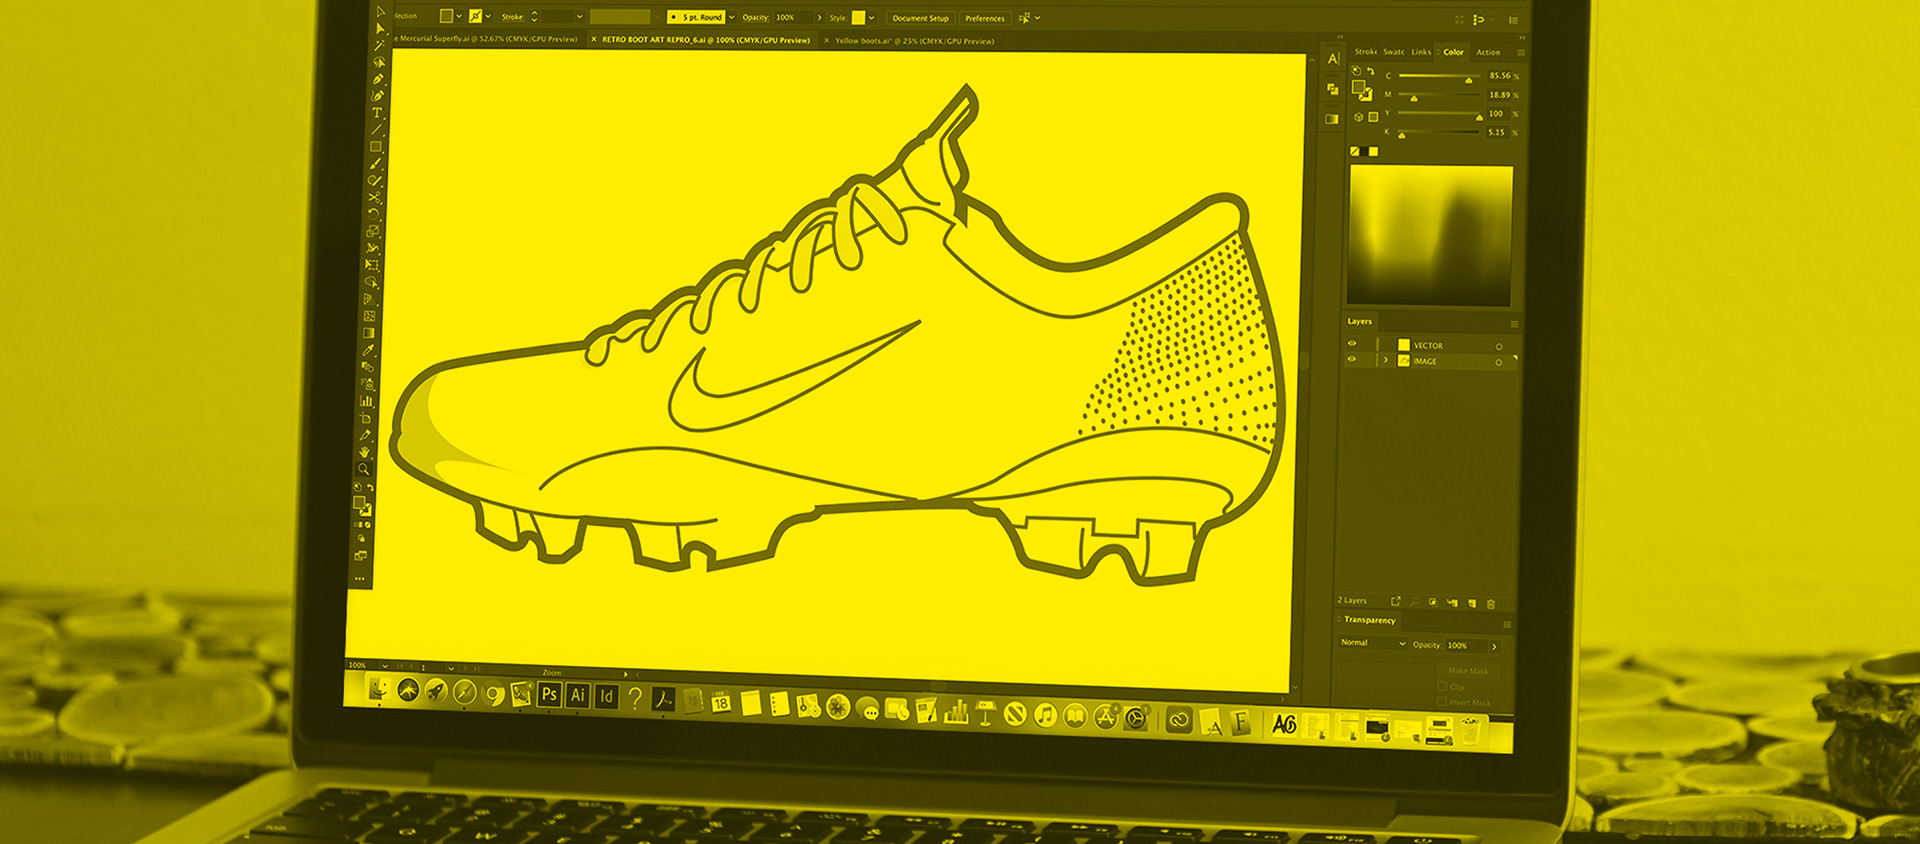Select the Eyedropper tool
The width and height of the screenshot is (1920, 844).
pyautogui.click(x=368, y=350)
